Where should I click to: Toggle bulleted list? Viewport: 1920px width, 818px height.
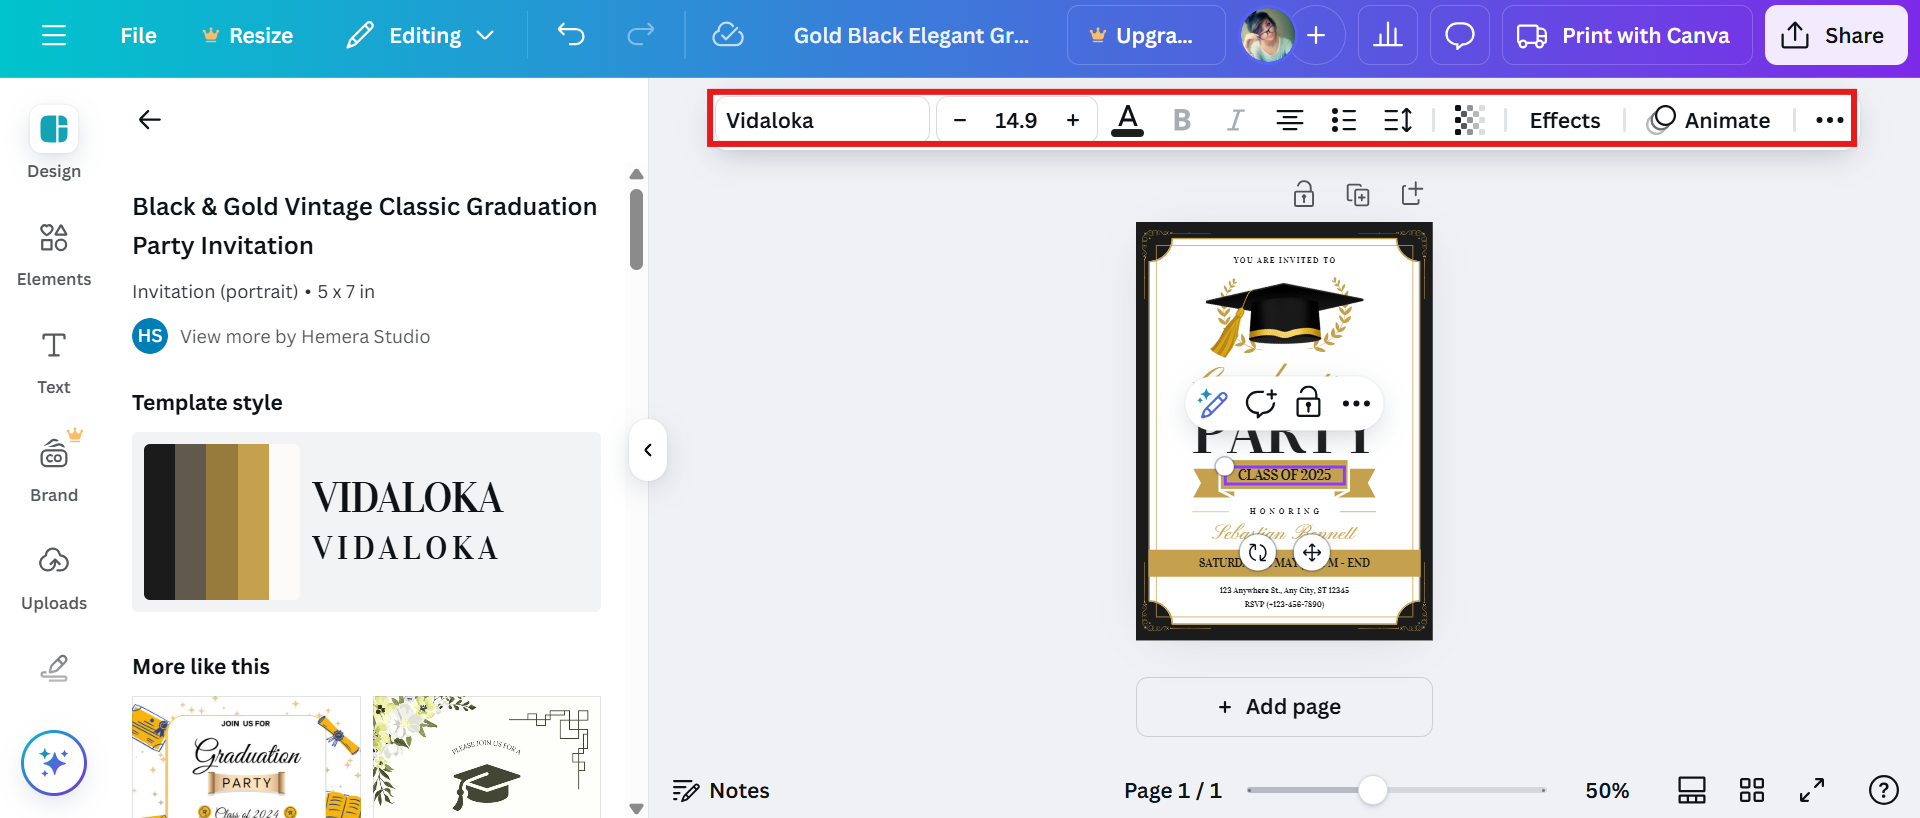[x=1344, y=120]
